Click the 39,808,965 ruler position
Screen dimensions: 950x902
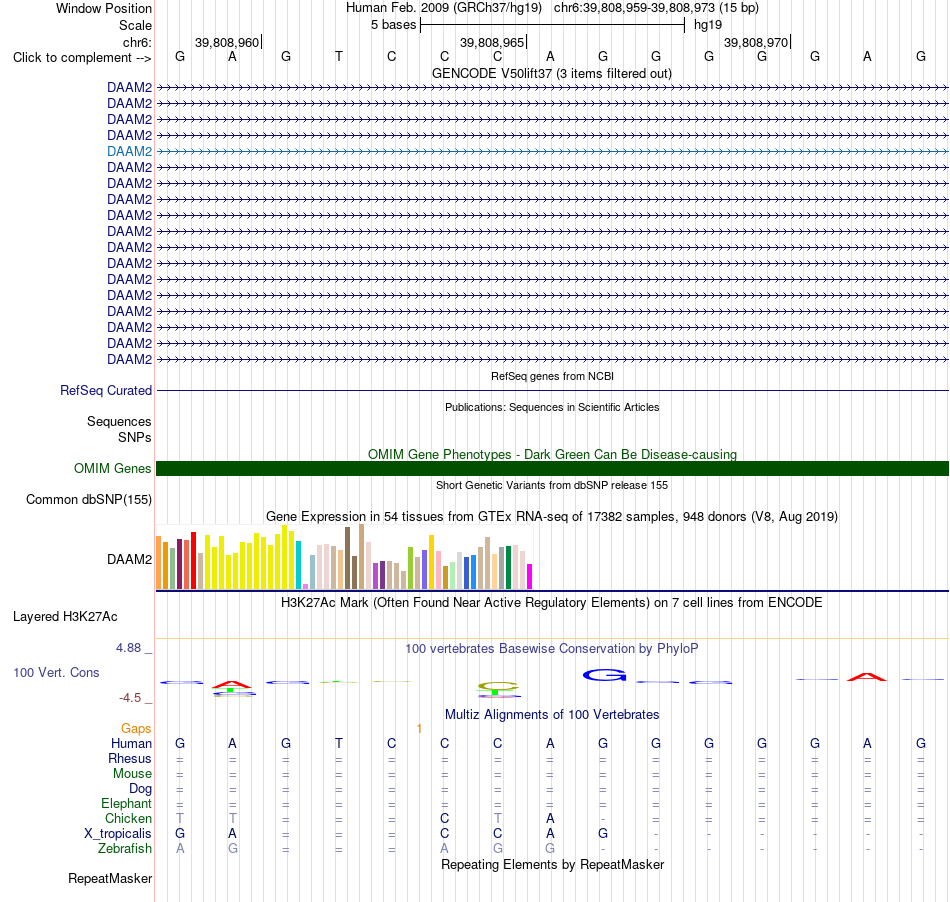click(492, 42)
